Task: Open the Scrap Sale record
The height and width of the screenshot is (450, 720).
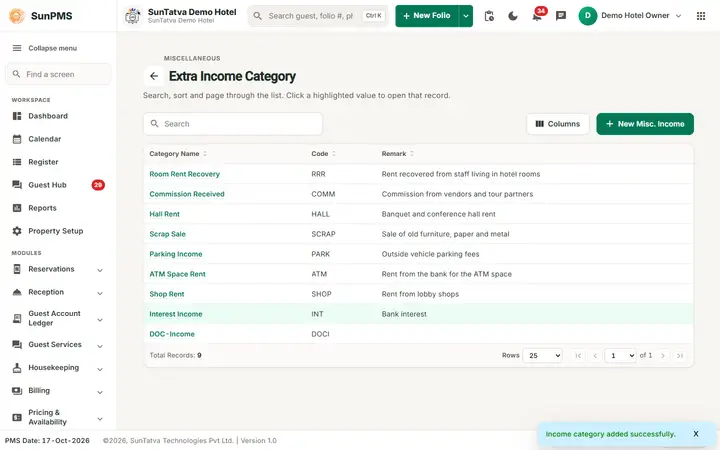Action: (168, 234)
